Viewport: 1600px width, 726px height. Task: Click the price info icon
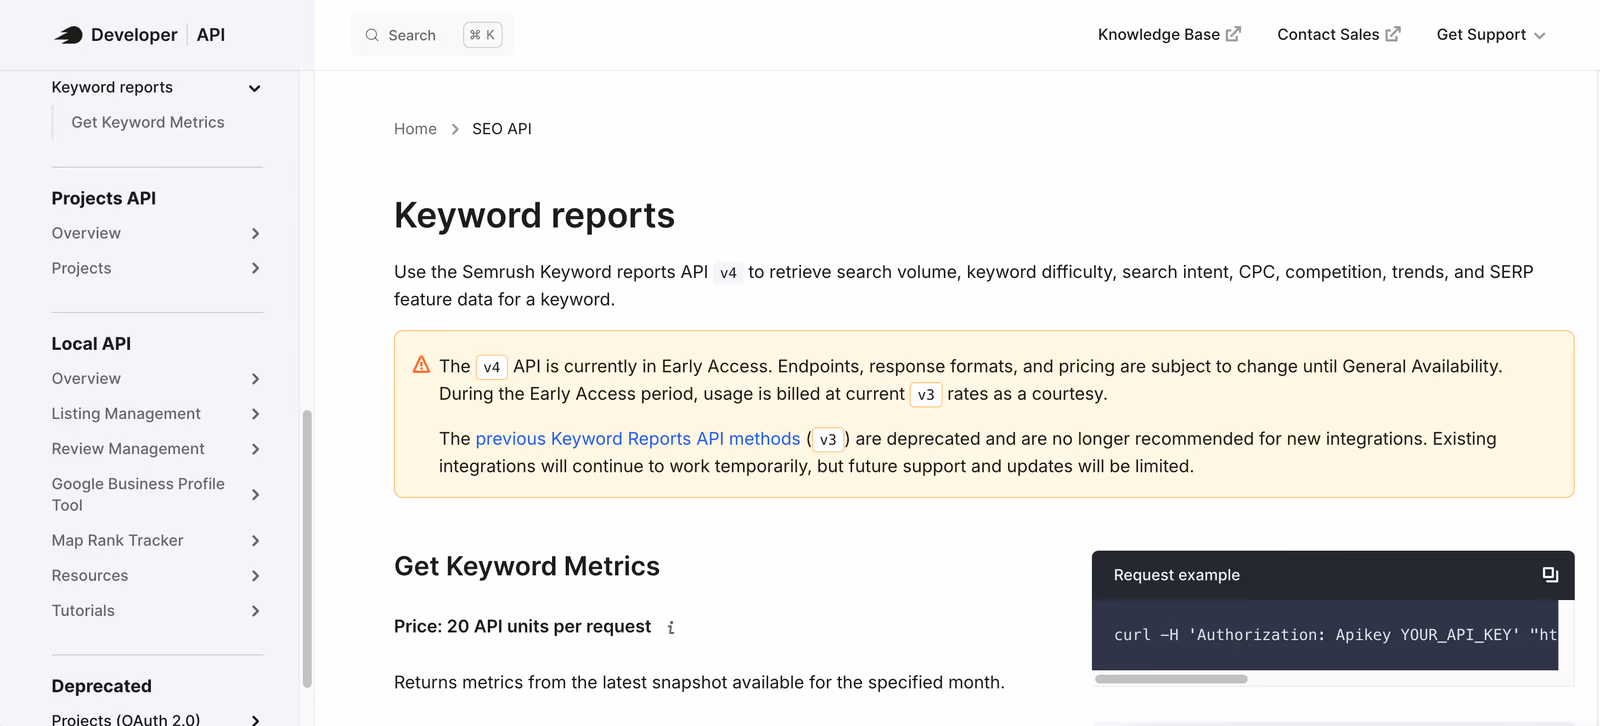[671, 628]
